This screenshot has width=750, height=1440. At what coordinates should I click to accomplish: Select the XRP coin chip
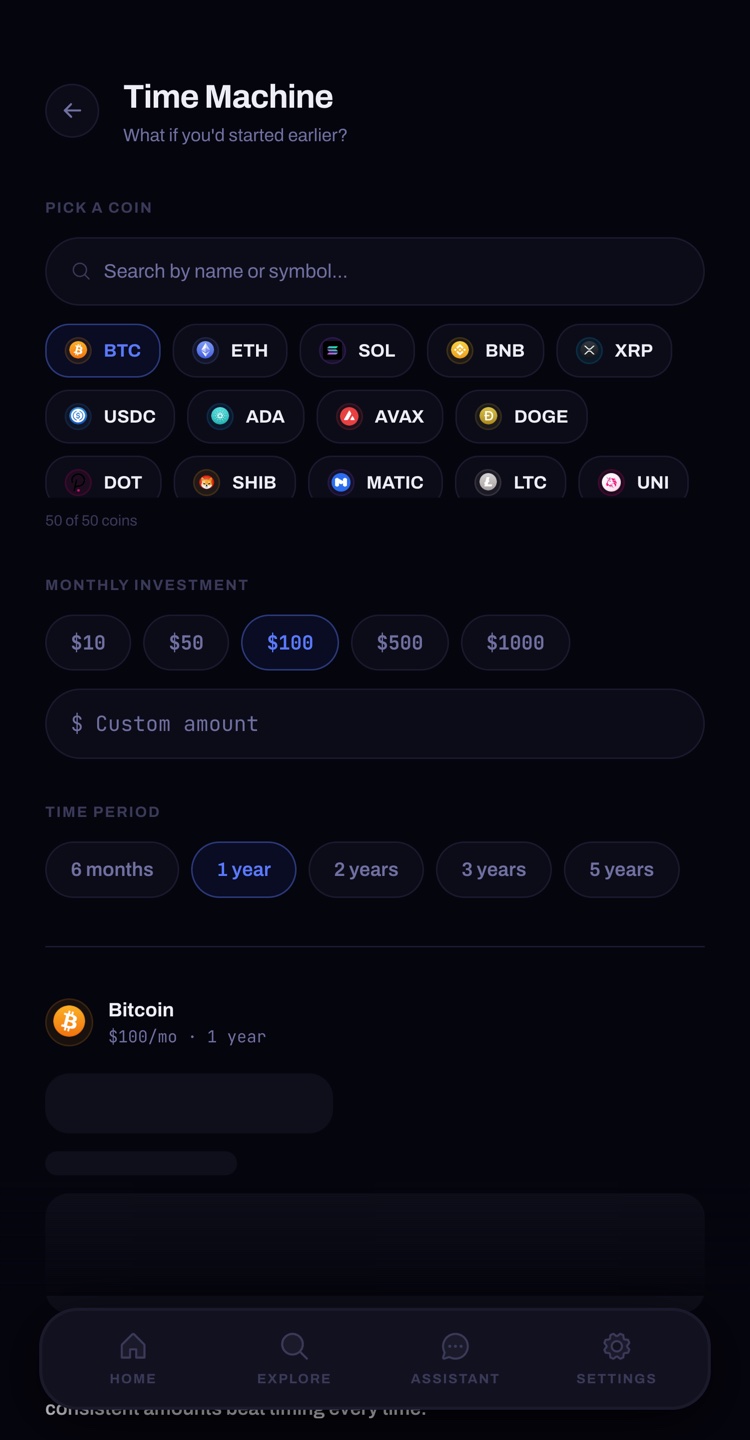pyautogui.click(x=614, y=350)
